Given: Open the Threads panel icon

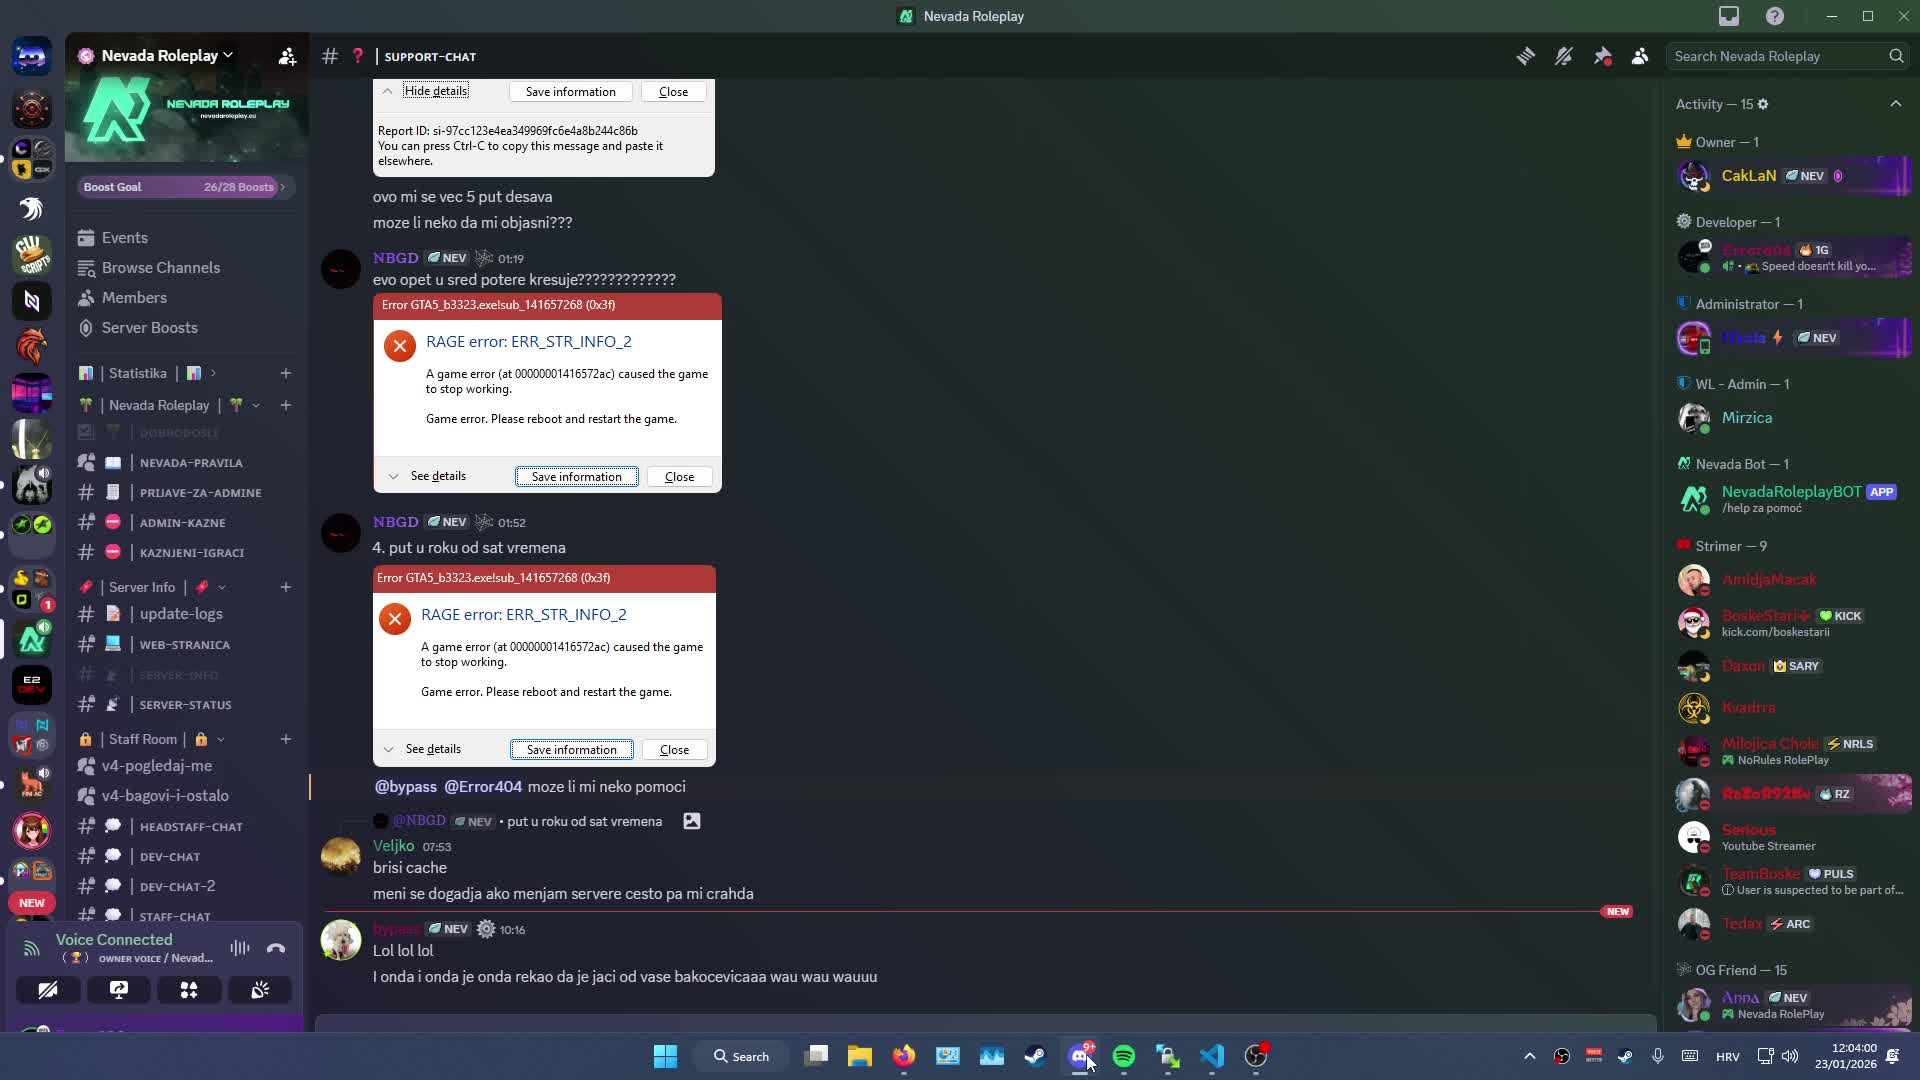Looking at the screenshot, I should [x=1525, y=57].
